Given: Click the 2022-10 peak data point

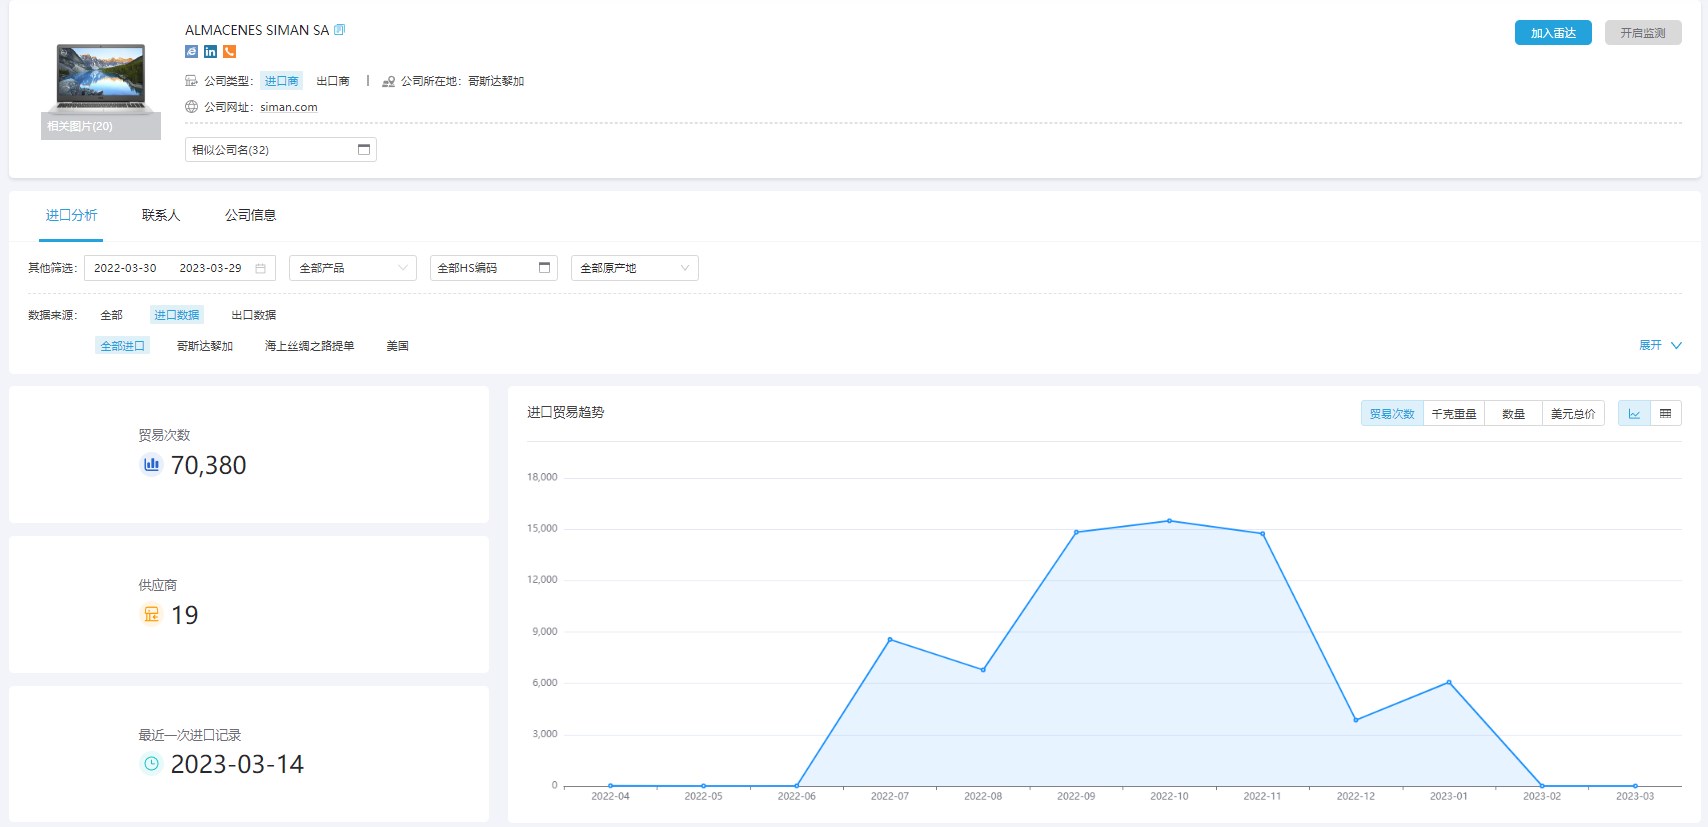Looking at the screenshot, I should 1169,521.
